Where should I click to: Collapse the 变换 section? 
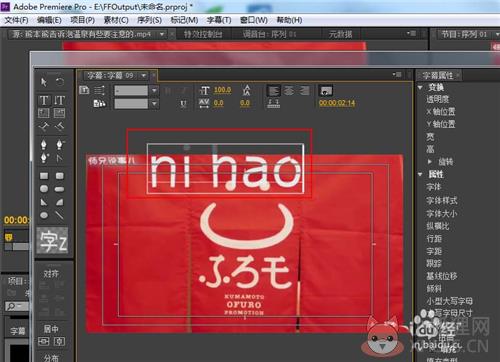point(420,87)
